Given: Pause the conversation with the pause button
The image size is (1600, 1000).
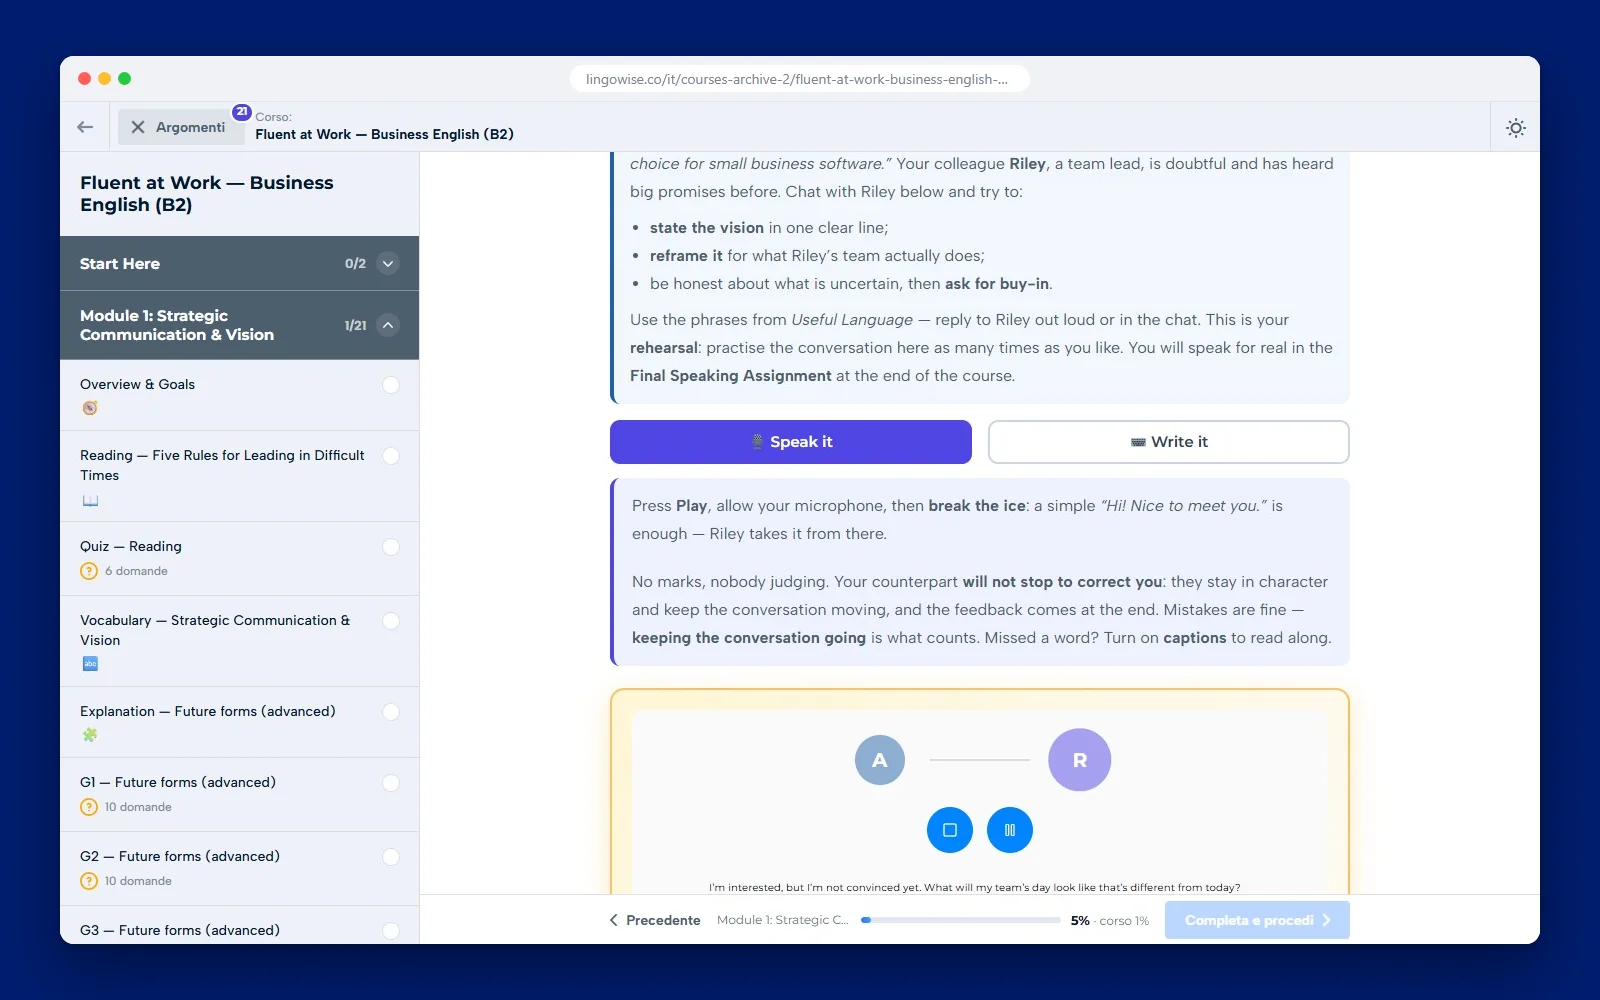Looking at the screenshot, I should (x=1010, y=830).
